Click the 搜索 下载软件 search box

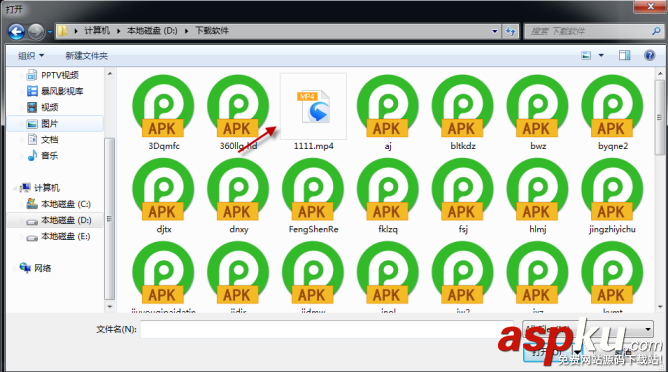[x=593, y=31]
